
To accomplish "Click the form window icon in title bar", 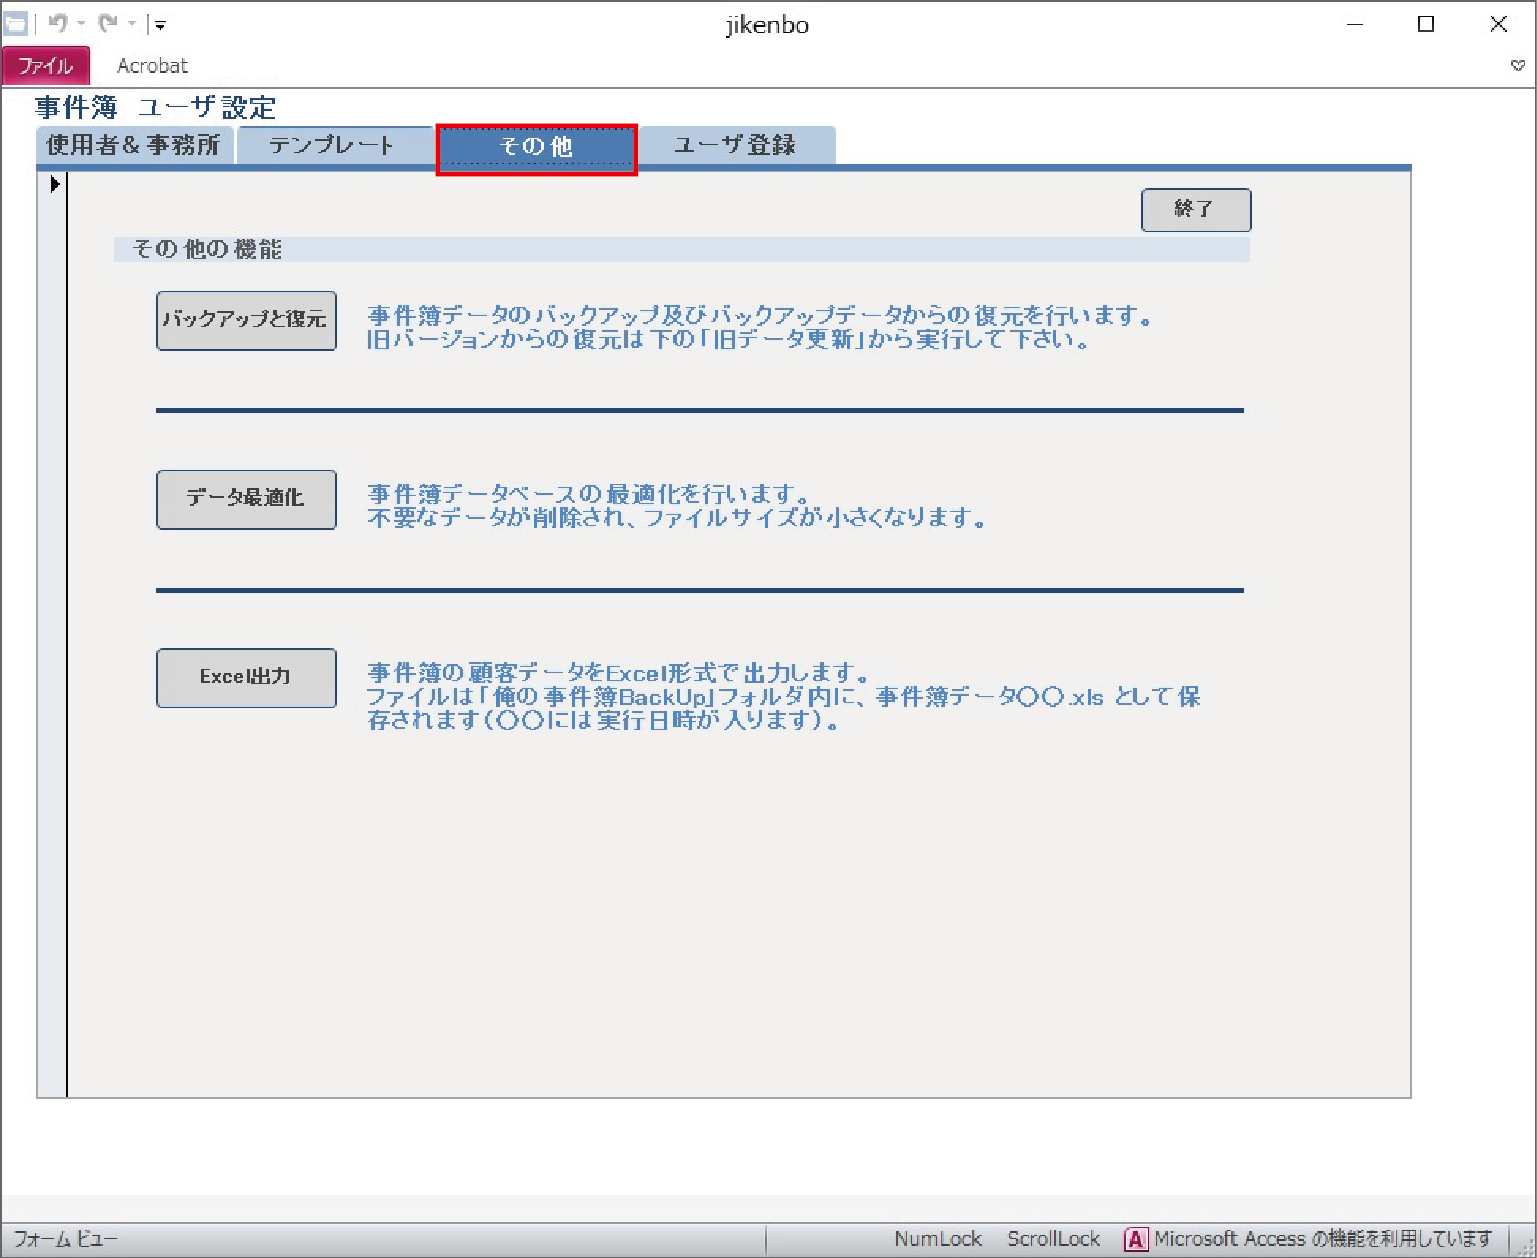I will 16,24.
